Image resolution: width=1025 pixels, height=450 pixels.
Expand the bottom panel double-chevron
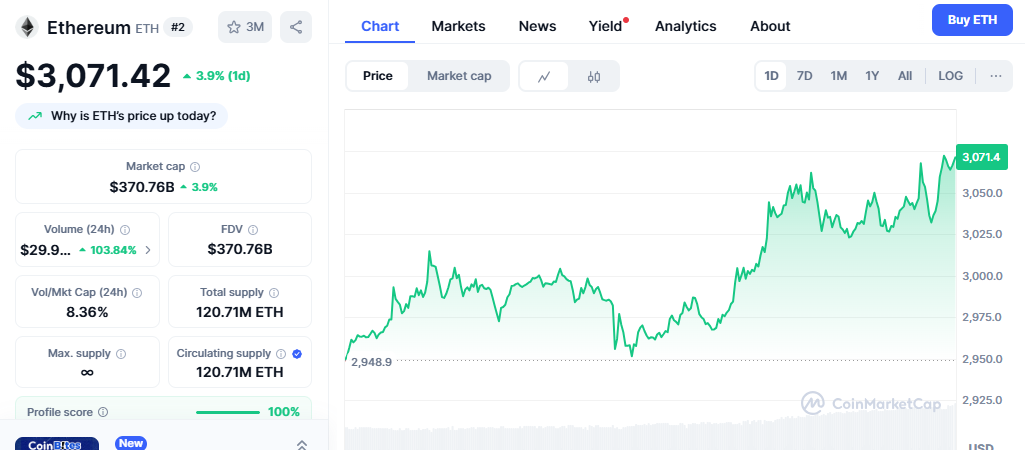(301, 444)
